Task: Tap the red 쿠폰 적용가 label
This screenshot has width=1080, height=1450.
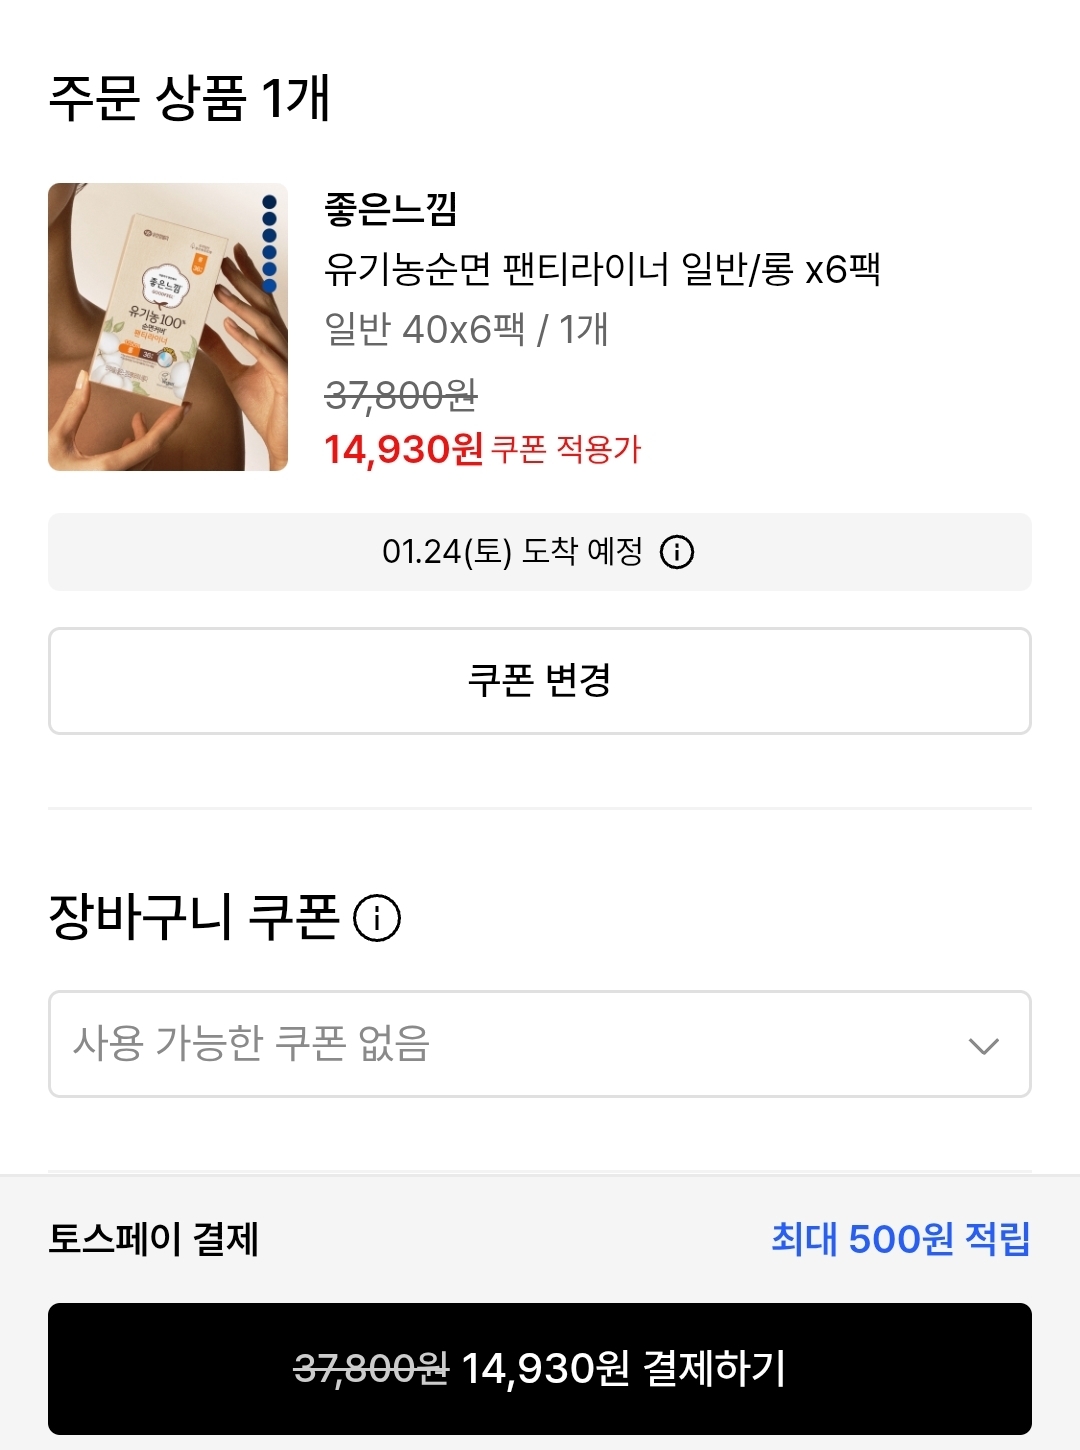Action: (x=566, y=449)
